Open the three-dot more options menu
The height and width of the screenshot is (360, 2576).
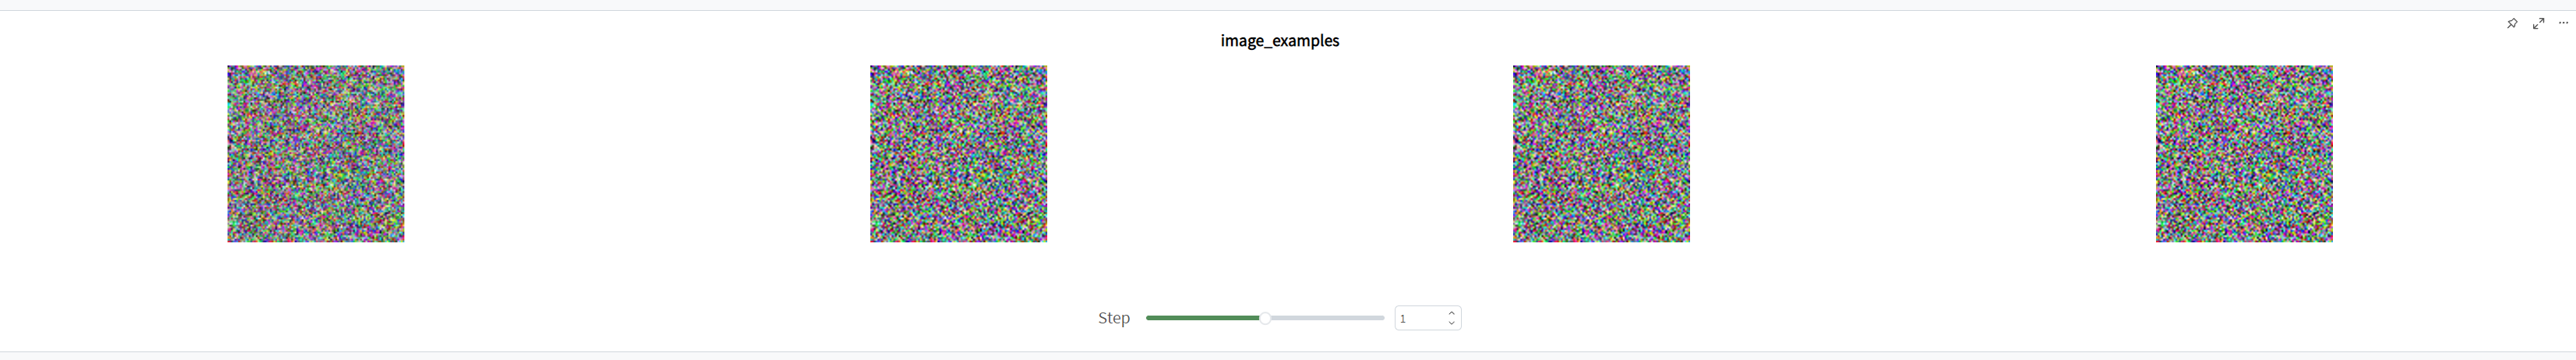pos(2563,23)
